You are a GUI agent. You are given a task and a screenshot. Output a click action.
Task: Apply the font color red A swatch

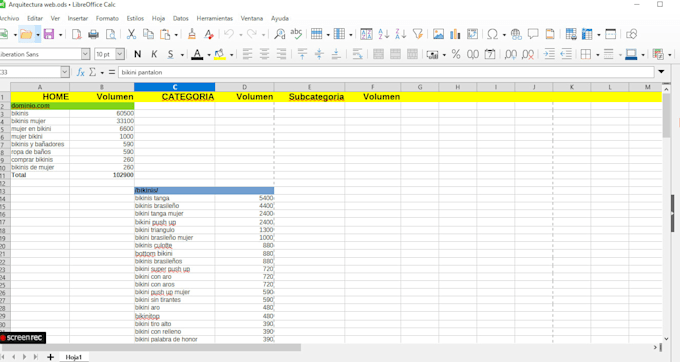pyautogui.click(x=197, y=54)
